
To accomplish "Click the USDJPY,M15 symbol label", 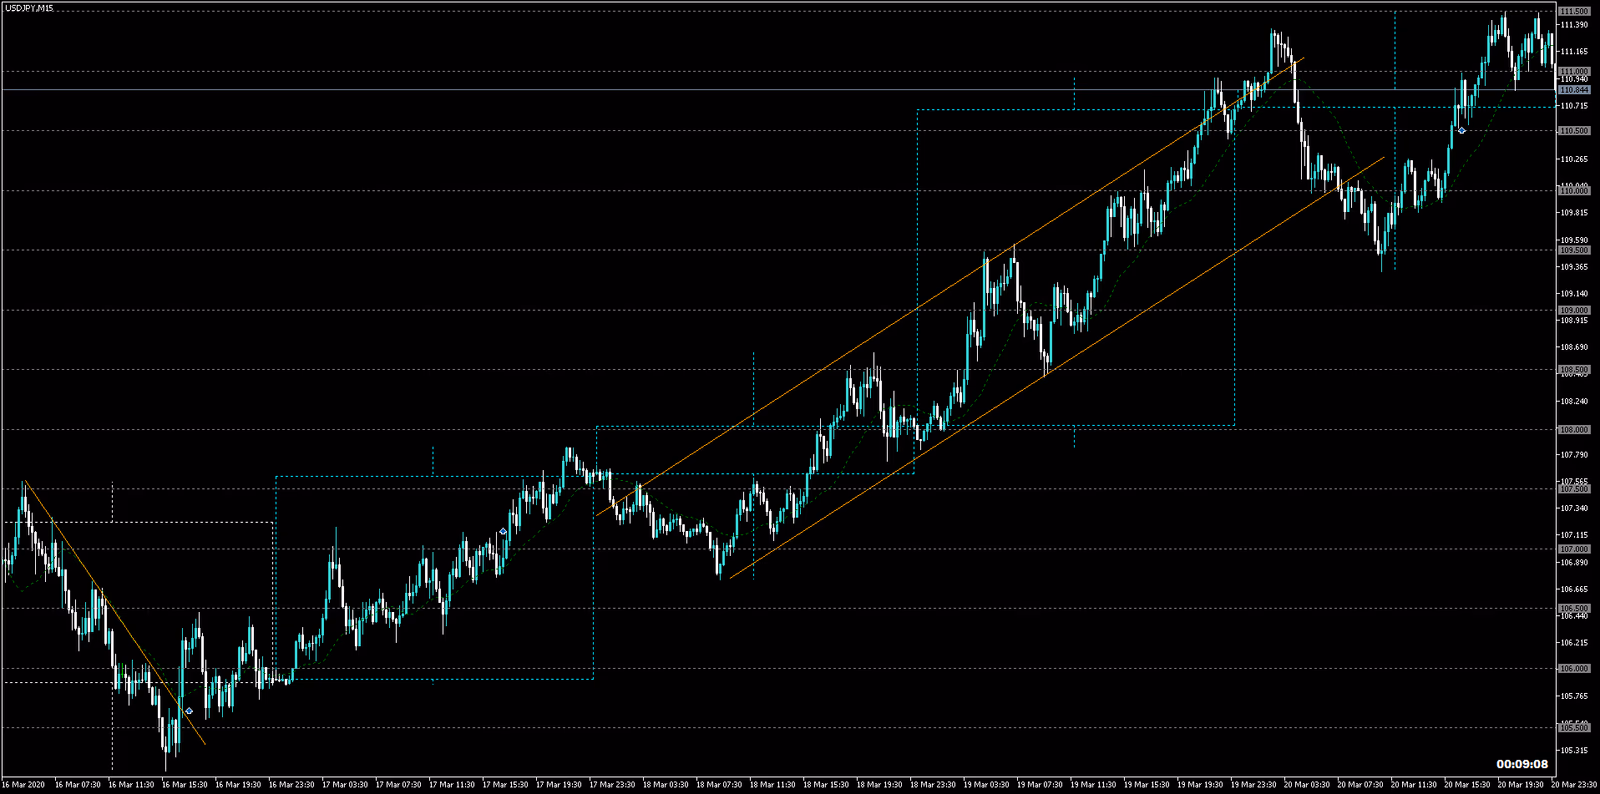I will pyautogui.click(x=29, y=8).
